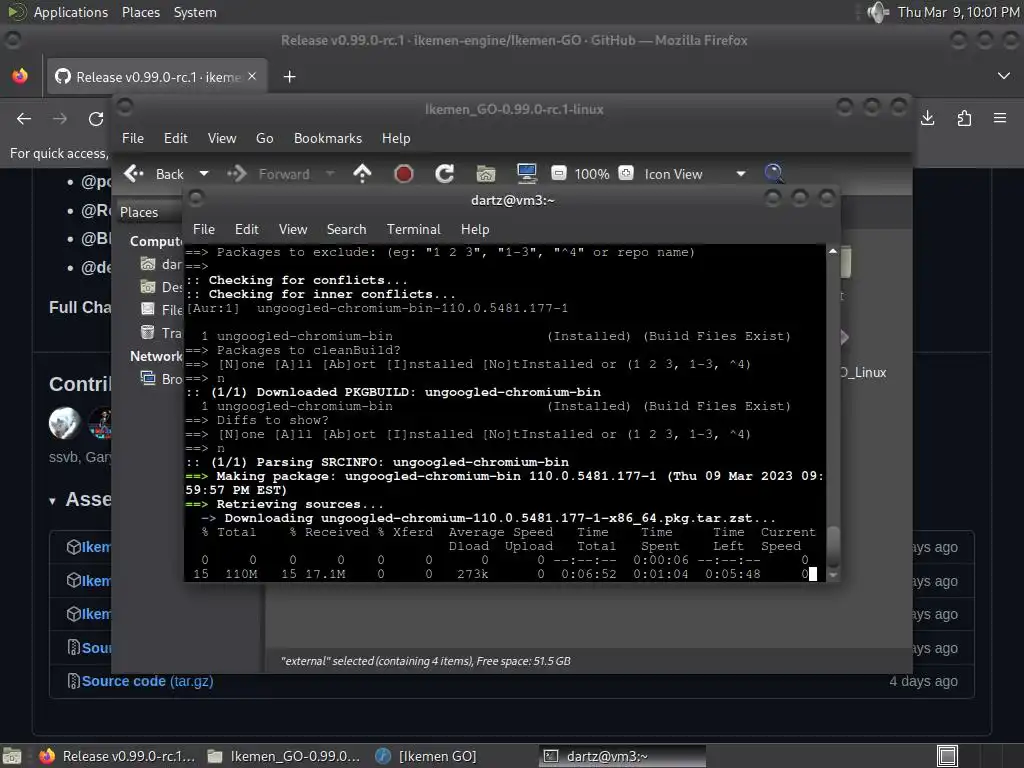Switch to Firefox Release v0.99.0-rc.1 taskbar button
The width and height of the screenshot is (1024, 768).
[x=117, y=756]
